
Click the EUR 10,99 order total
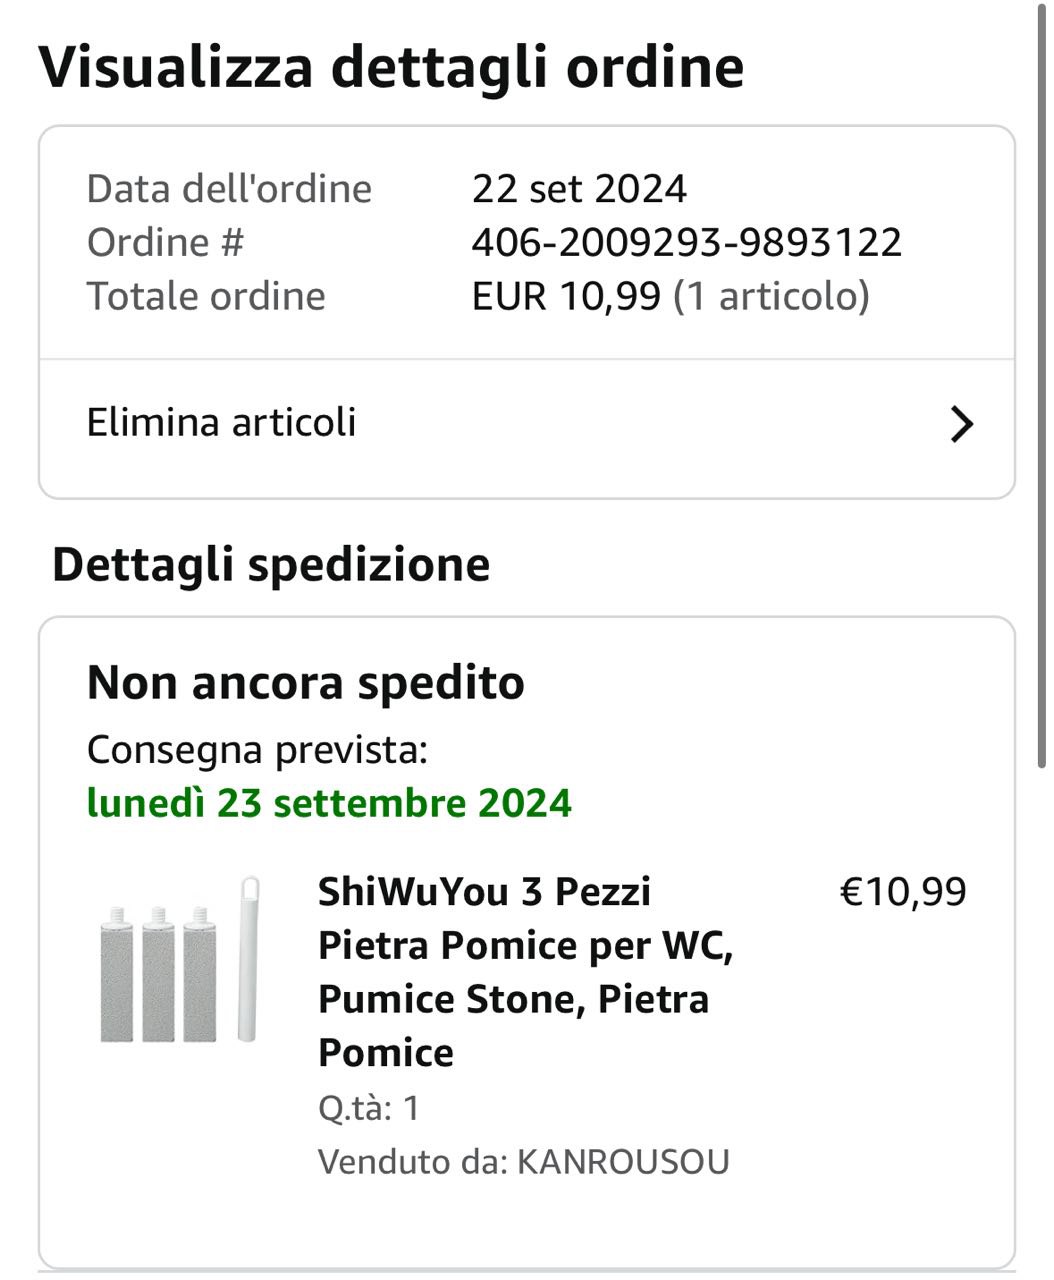tap(566, 296)
